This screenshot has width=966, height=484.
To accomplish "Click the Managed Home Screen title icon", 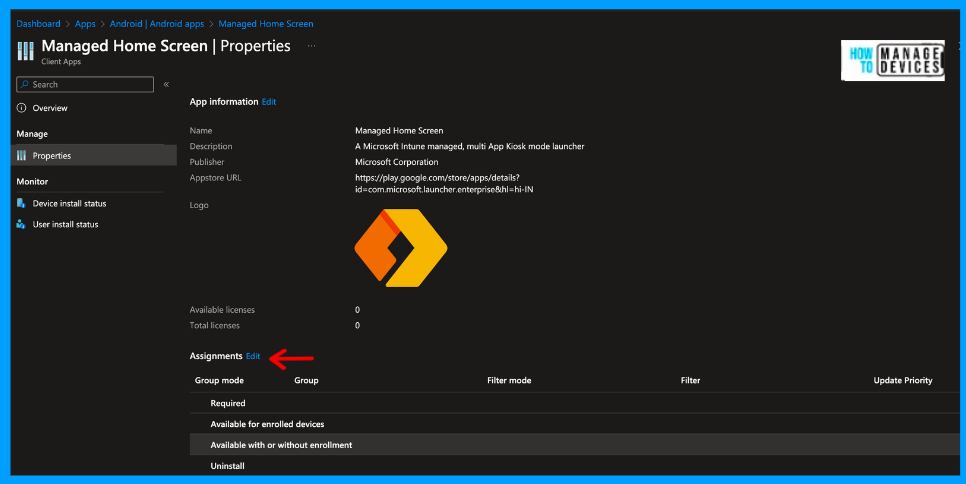I will (x=25, y=51).
